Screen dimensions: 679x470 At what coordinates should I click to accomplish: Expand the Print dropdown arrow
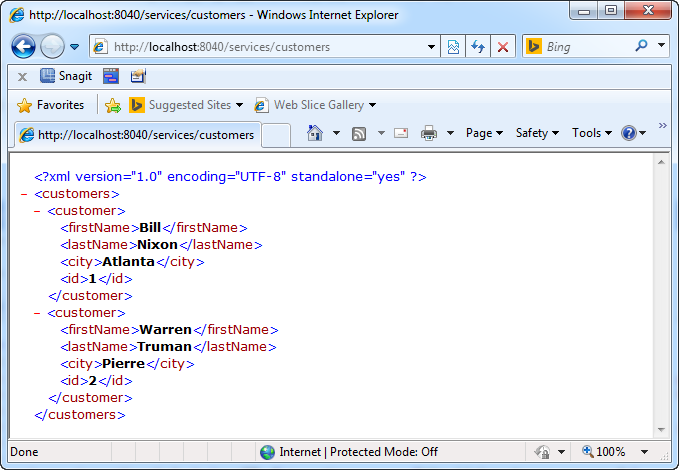(450, 133)
